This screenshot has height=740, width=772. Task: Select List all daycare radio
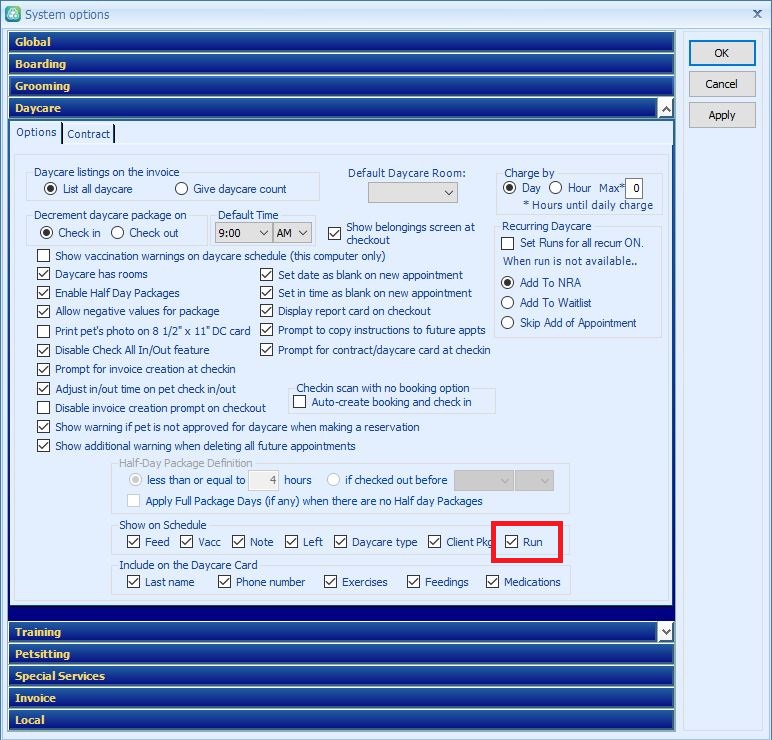tap(50, 189)
